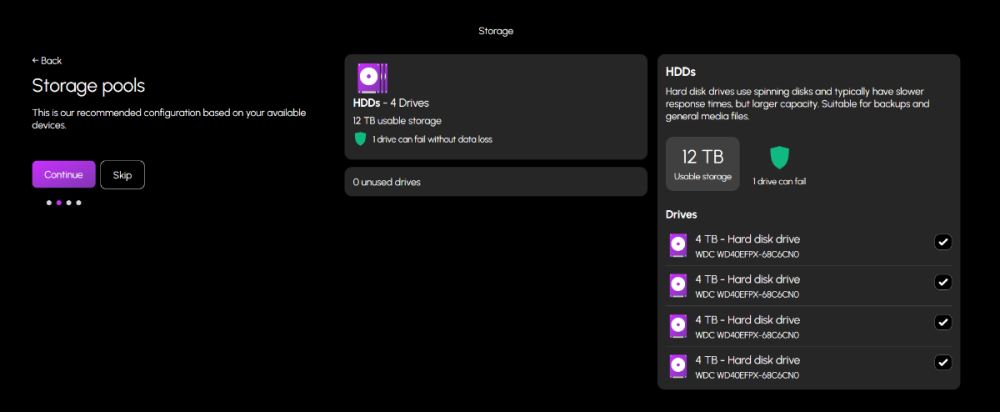Click the green shield icon in HDDs pool card
The image size is (1000, 412).
click(x=360, y=139)
